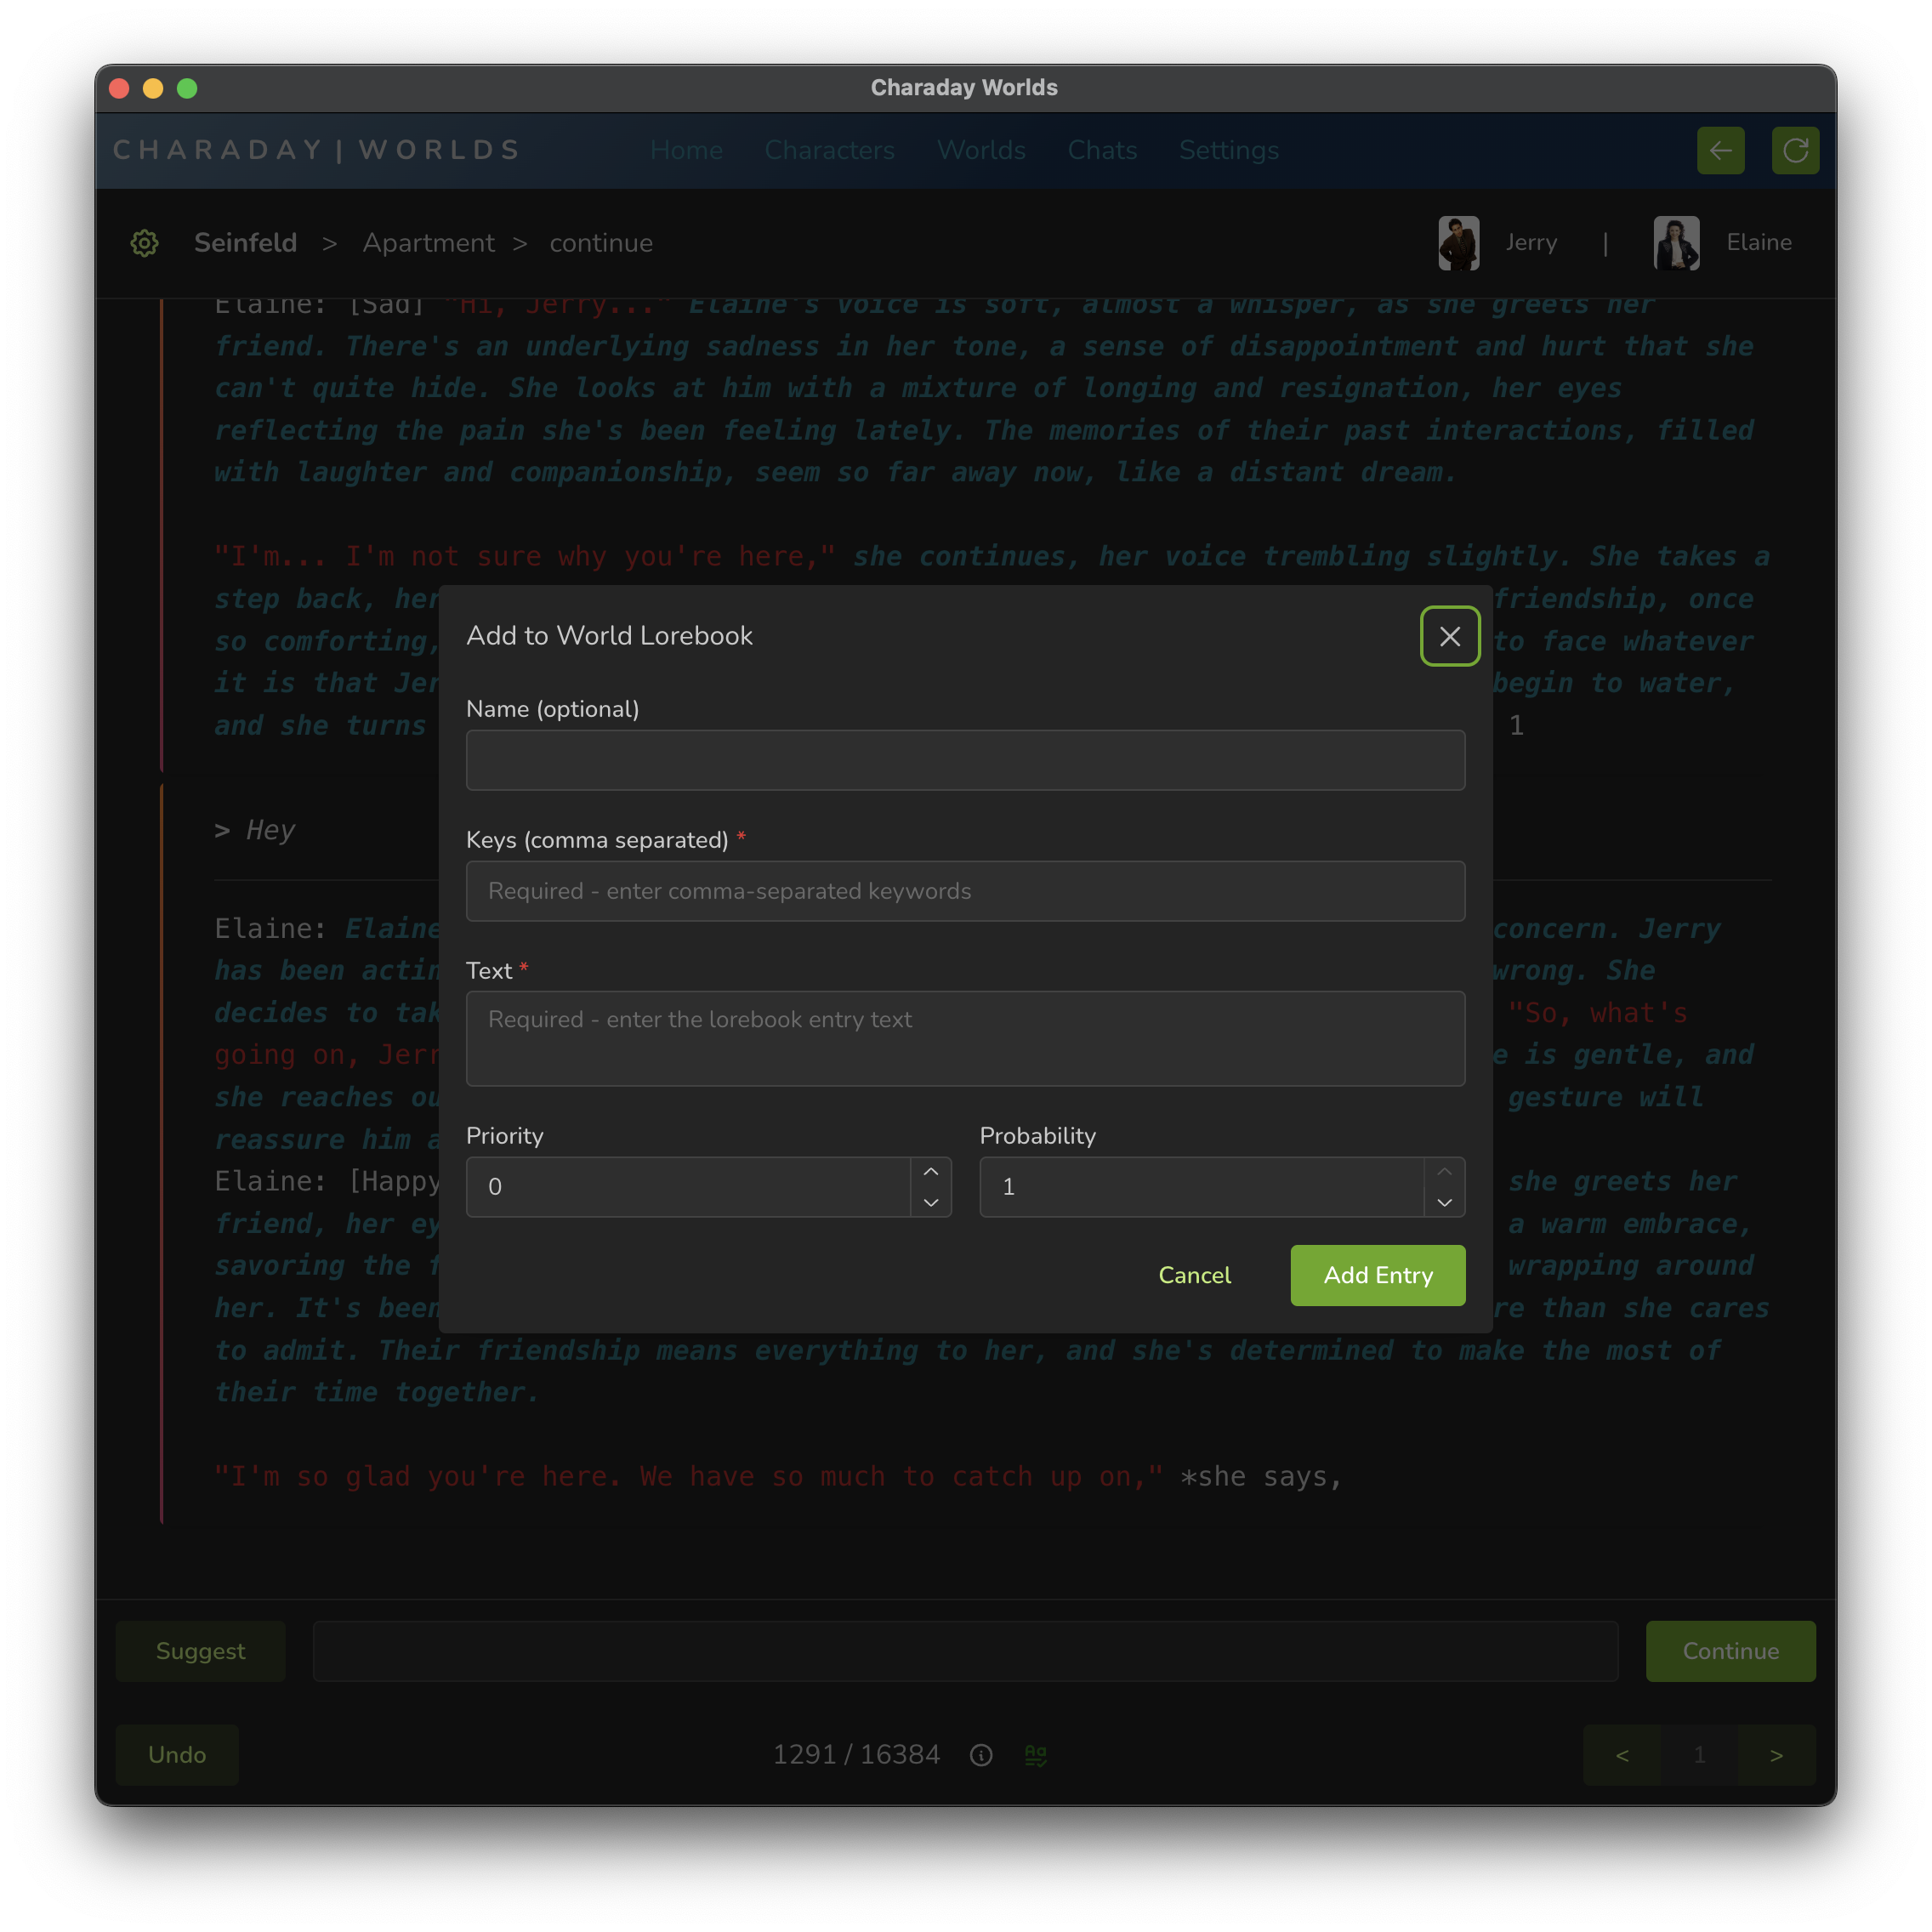Click the refresh icon in header
1932x1932 pixels.
[x=1795, y=150]
